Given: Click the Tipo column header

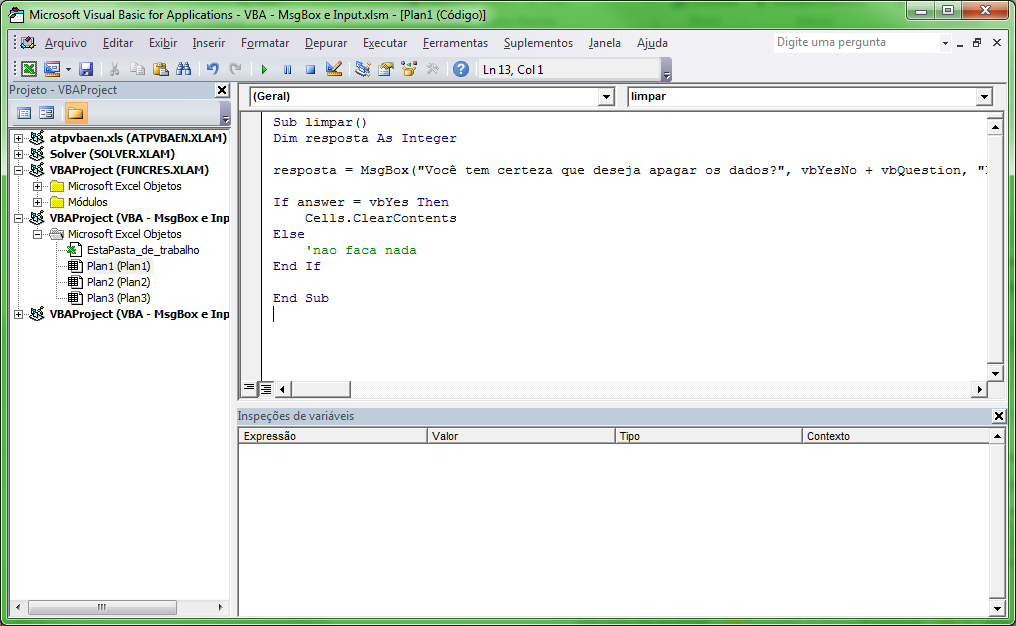Looking at the screenshot, I should [708, 436].
